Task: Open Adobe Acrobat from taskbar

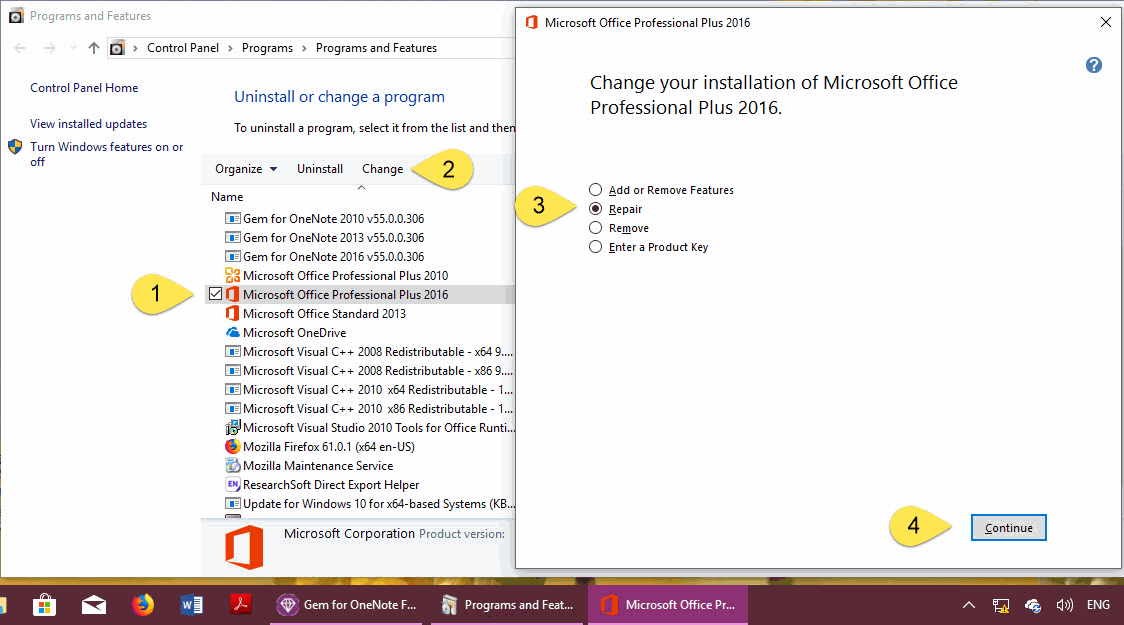Action: tap(240, 605)
